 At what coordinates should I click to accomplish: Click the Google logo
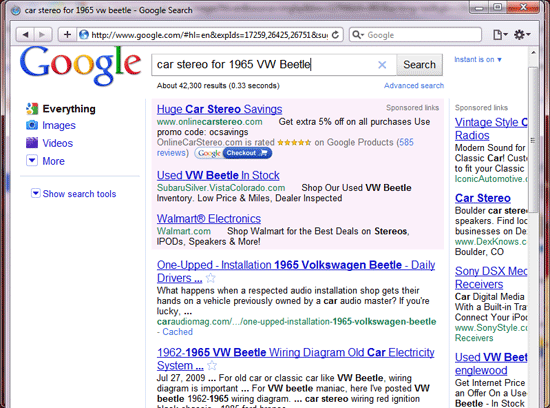click(81, 66)
